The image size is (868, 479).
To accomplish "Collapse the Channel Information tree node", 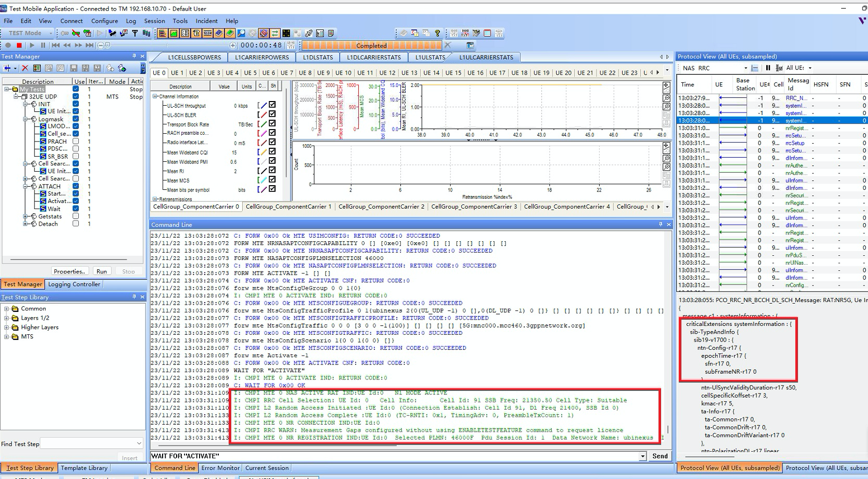I will coord(155,96).
